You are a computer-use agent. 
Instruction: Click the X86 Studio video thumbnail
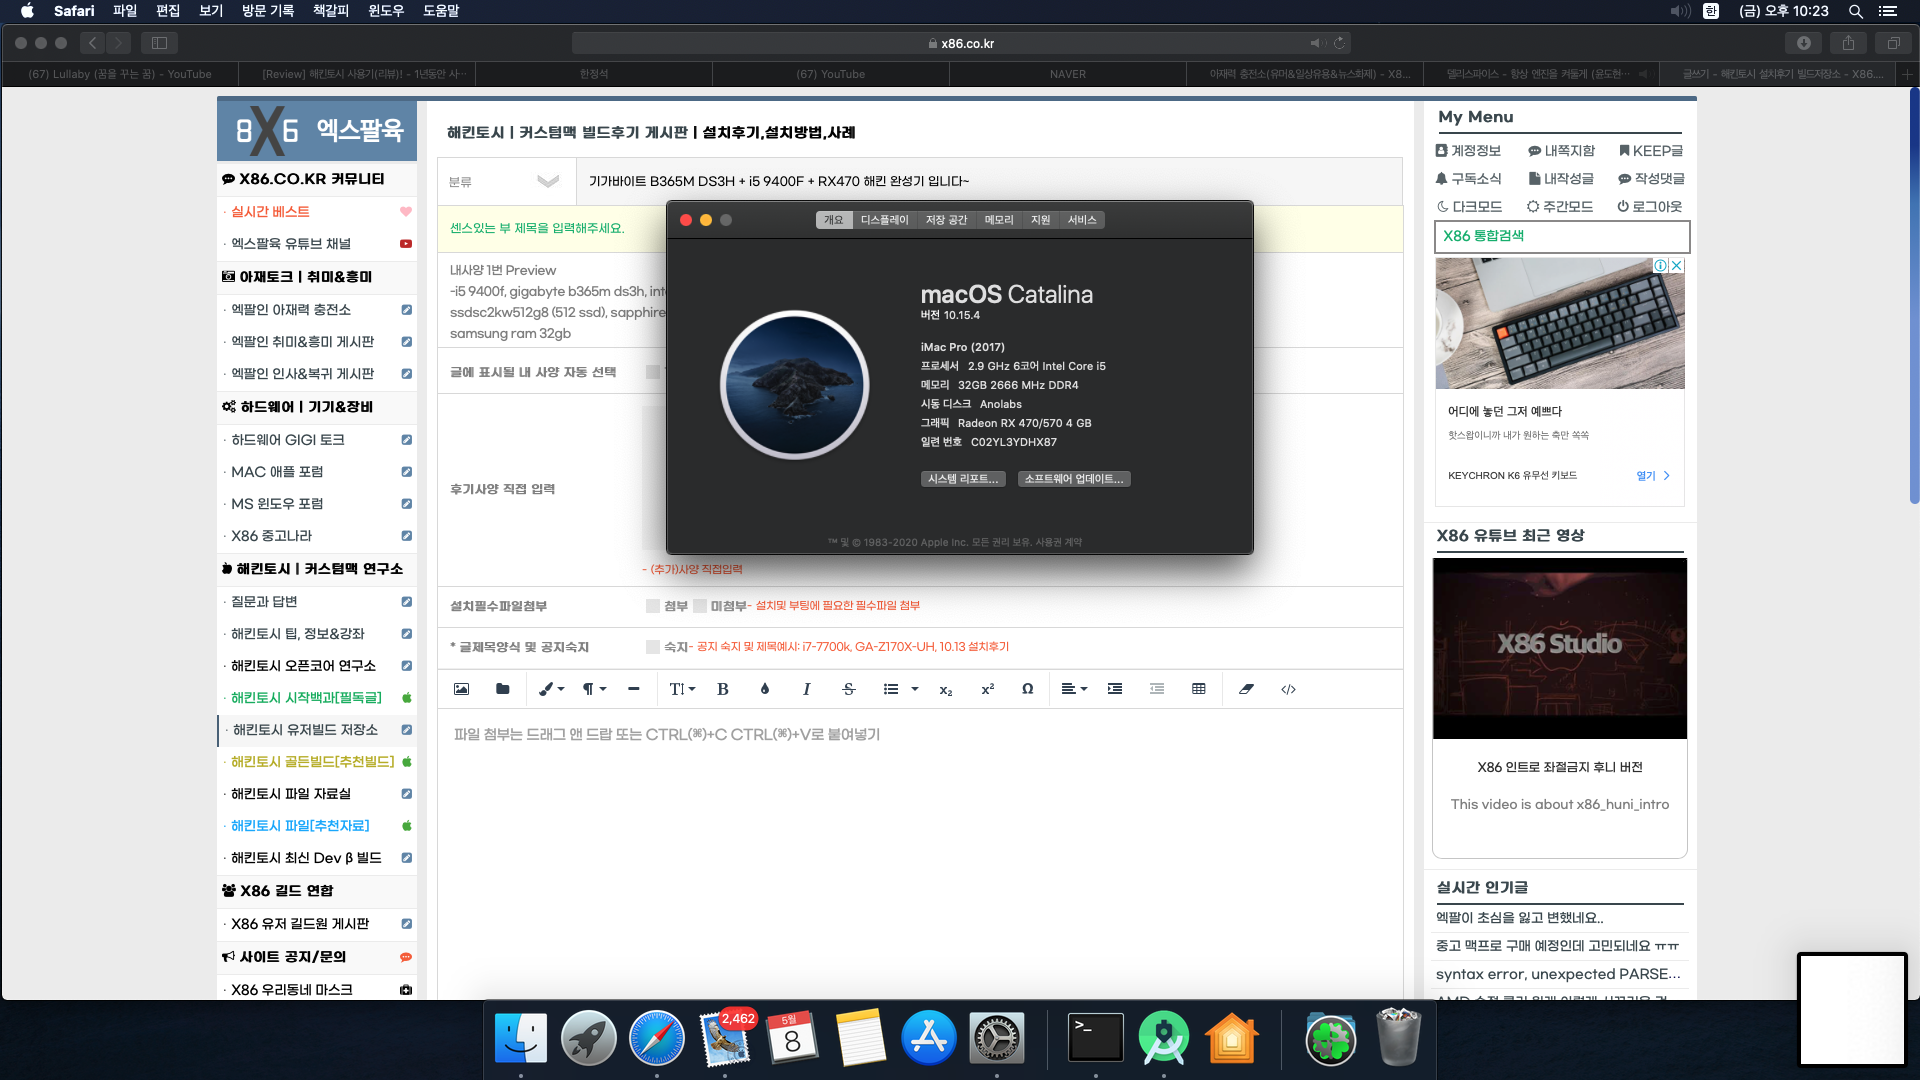(1559, 648)
